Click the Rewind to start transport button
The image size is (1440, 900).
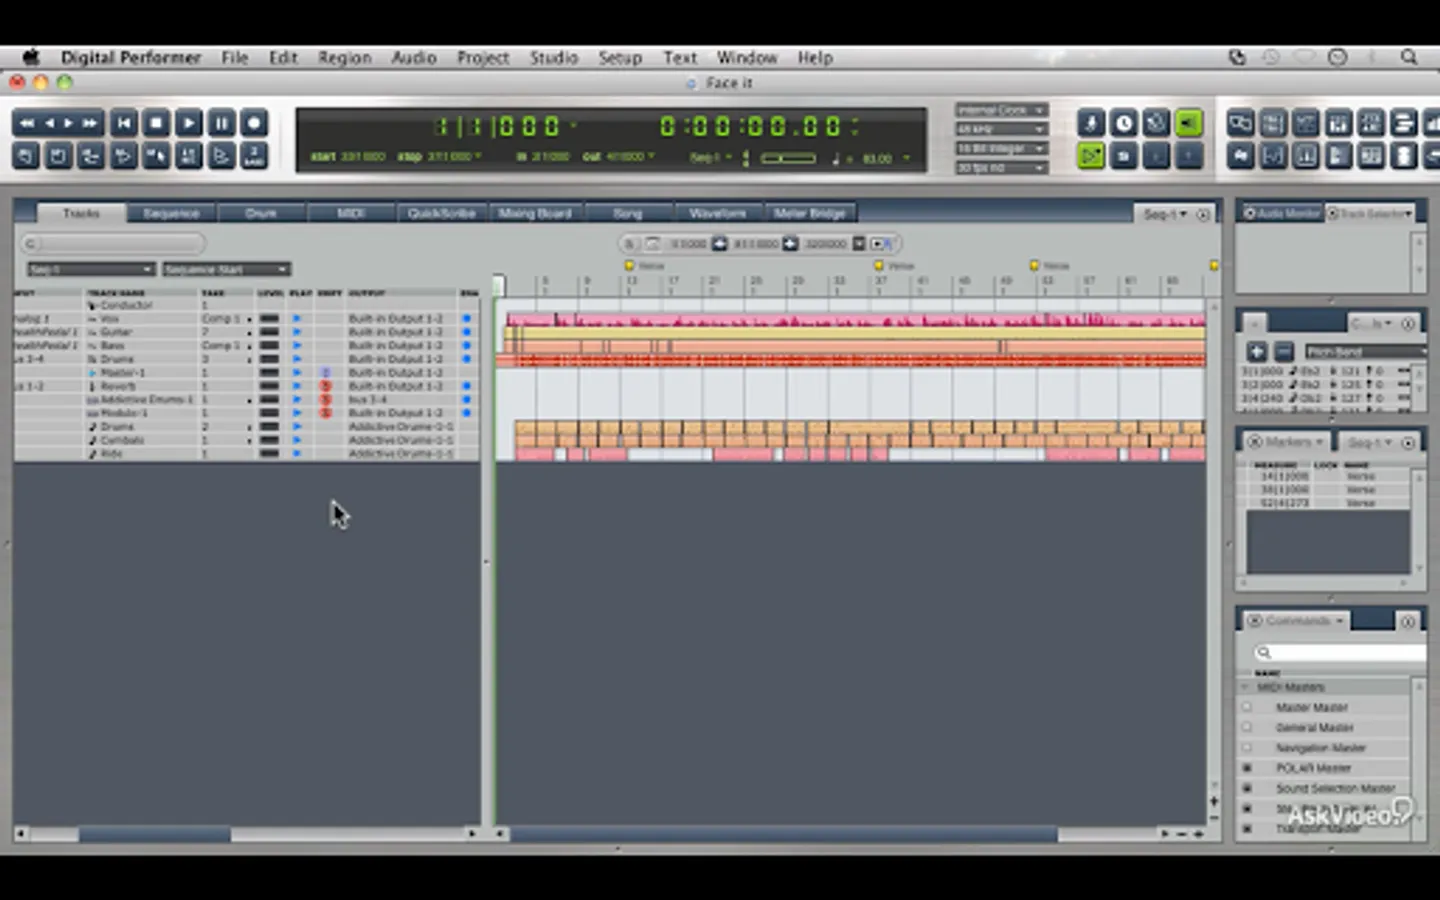pos(124,123)
